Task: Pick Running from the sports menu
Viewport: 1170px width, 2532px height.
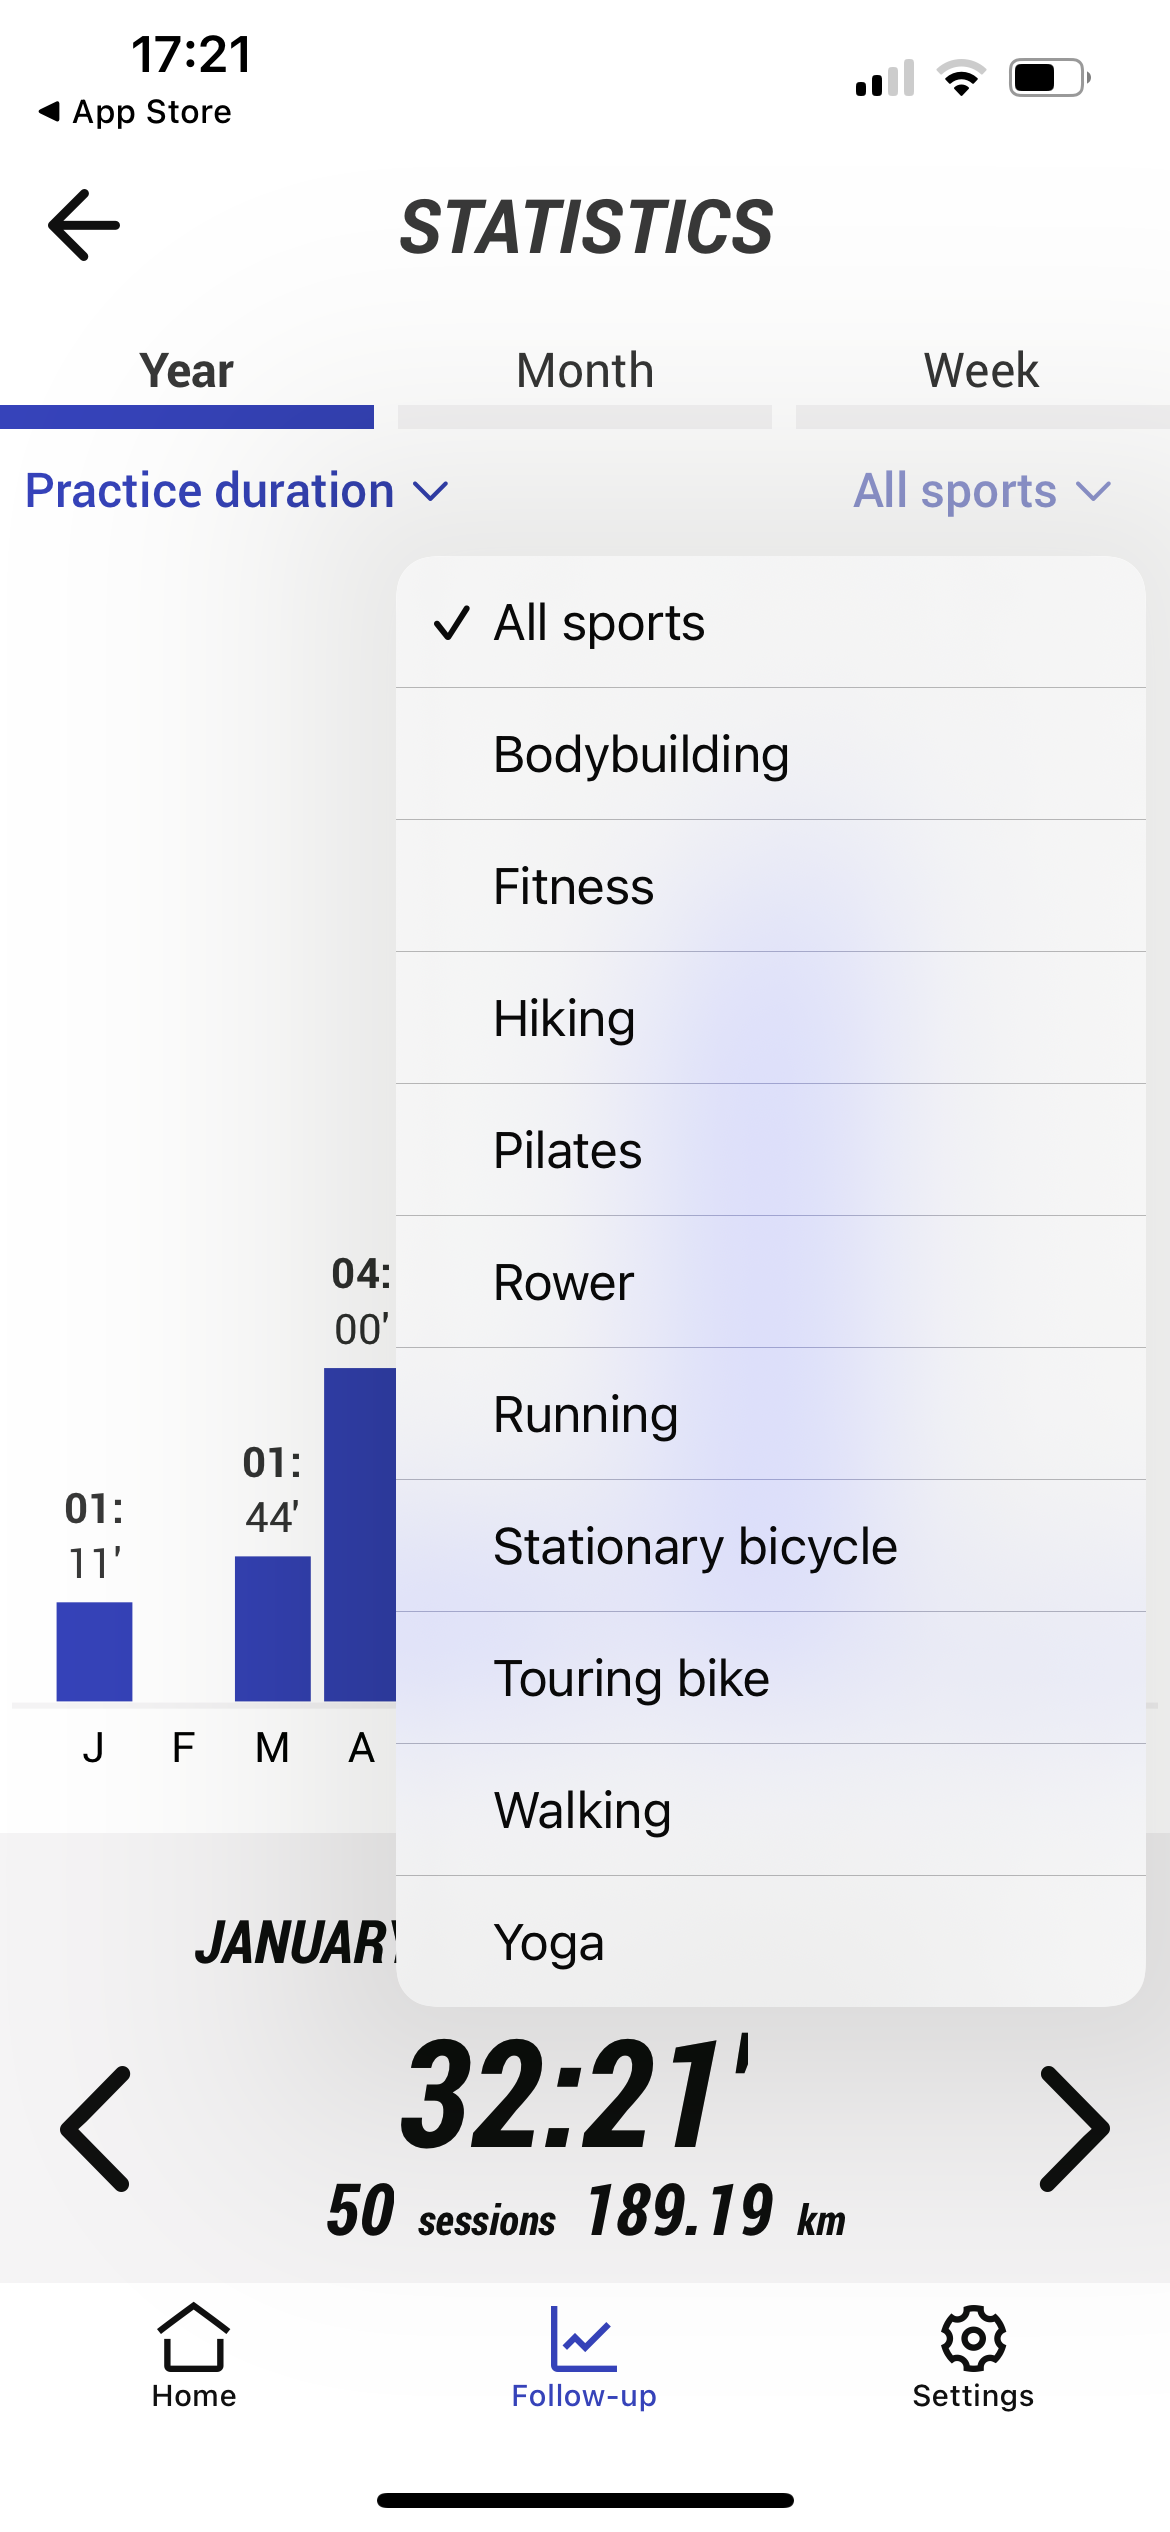Action: 770,1415
